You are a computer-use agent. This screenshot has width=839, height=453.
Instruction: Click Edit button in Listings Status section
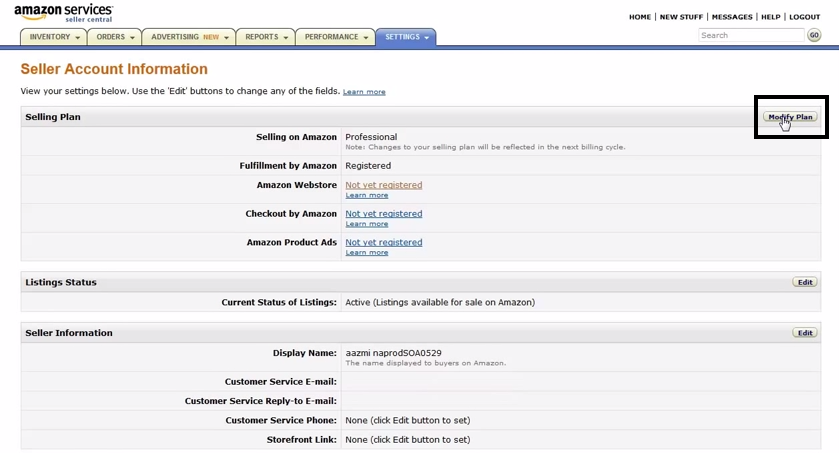coord(805,282)
